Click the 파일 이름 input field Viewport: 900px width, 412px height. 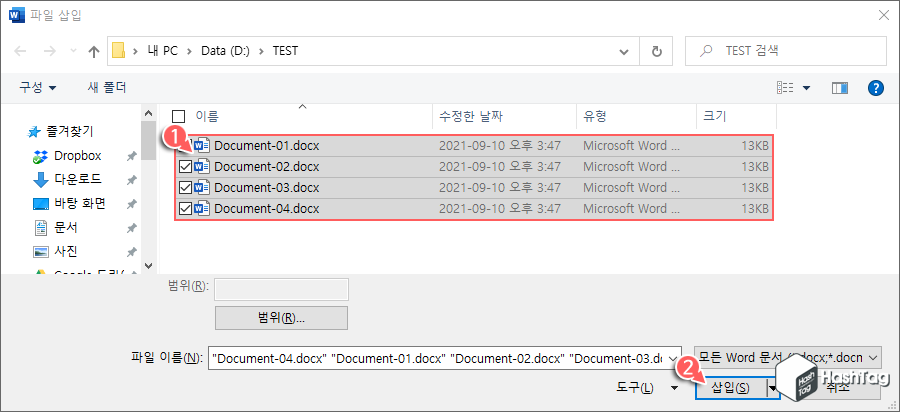click(x=438, y=357)
